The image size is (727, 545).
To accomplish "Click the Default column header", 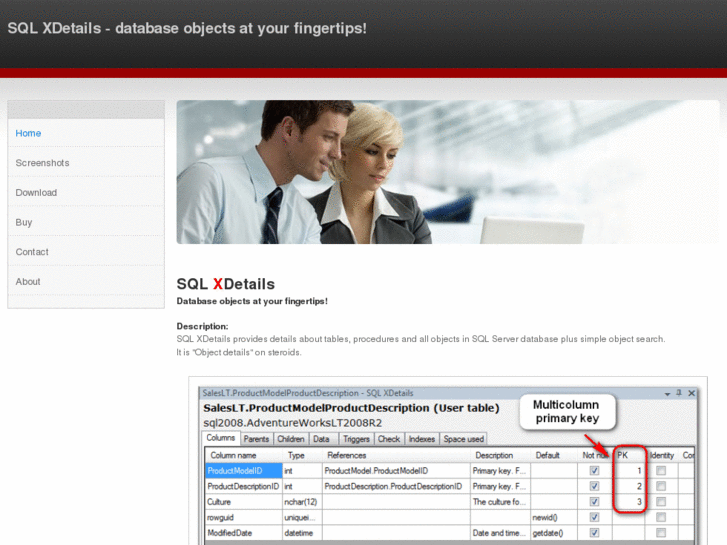I will pos(554,455).
